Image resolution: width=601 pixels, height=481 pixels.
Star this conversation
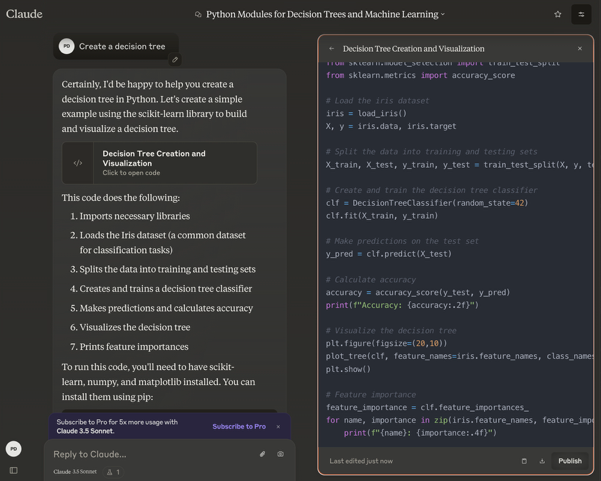[558, 14]
